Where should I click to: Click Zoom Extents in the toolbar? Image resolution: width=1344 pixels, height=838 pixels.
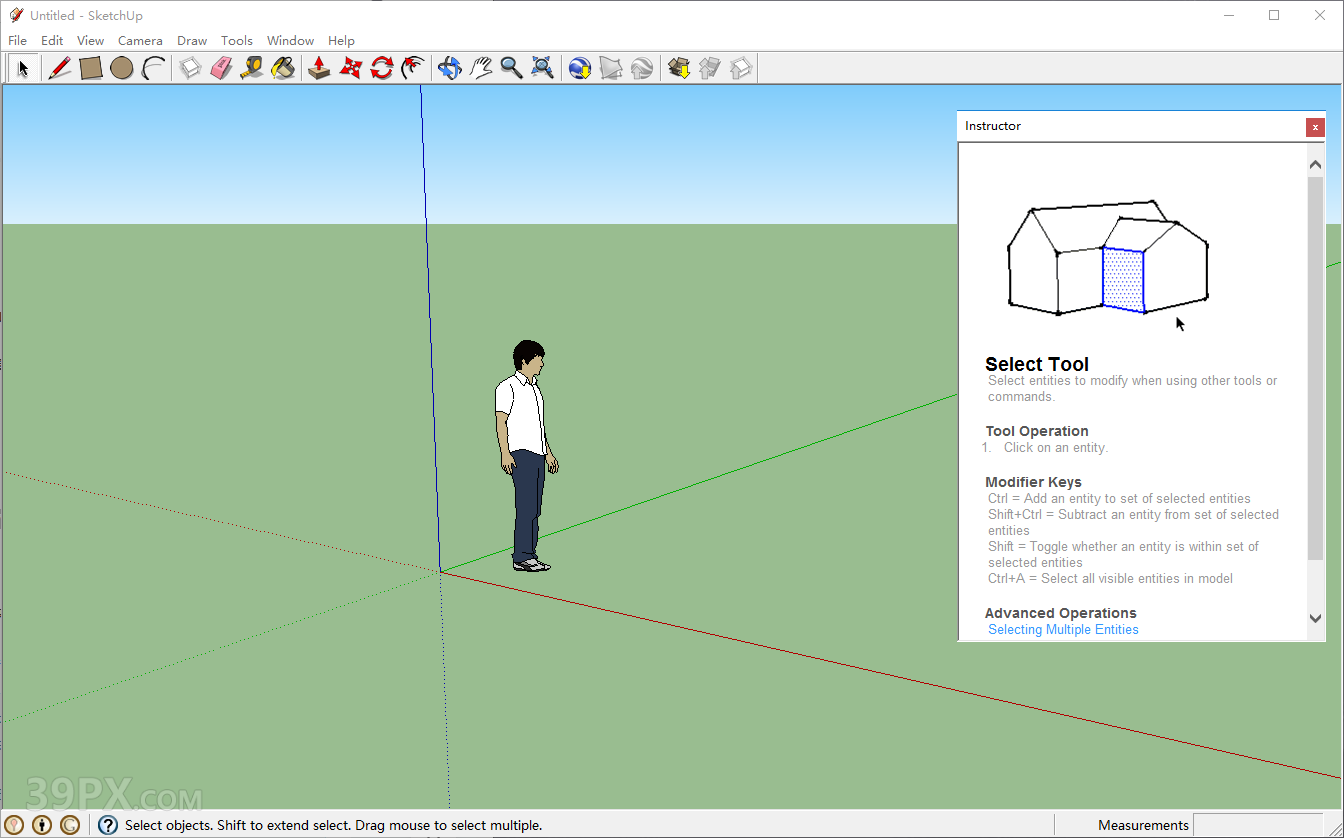click(x=542, y=68)
